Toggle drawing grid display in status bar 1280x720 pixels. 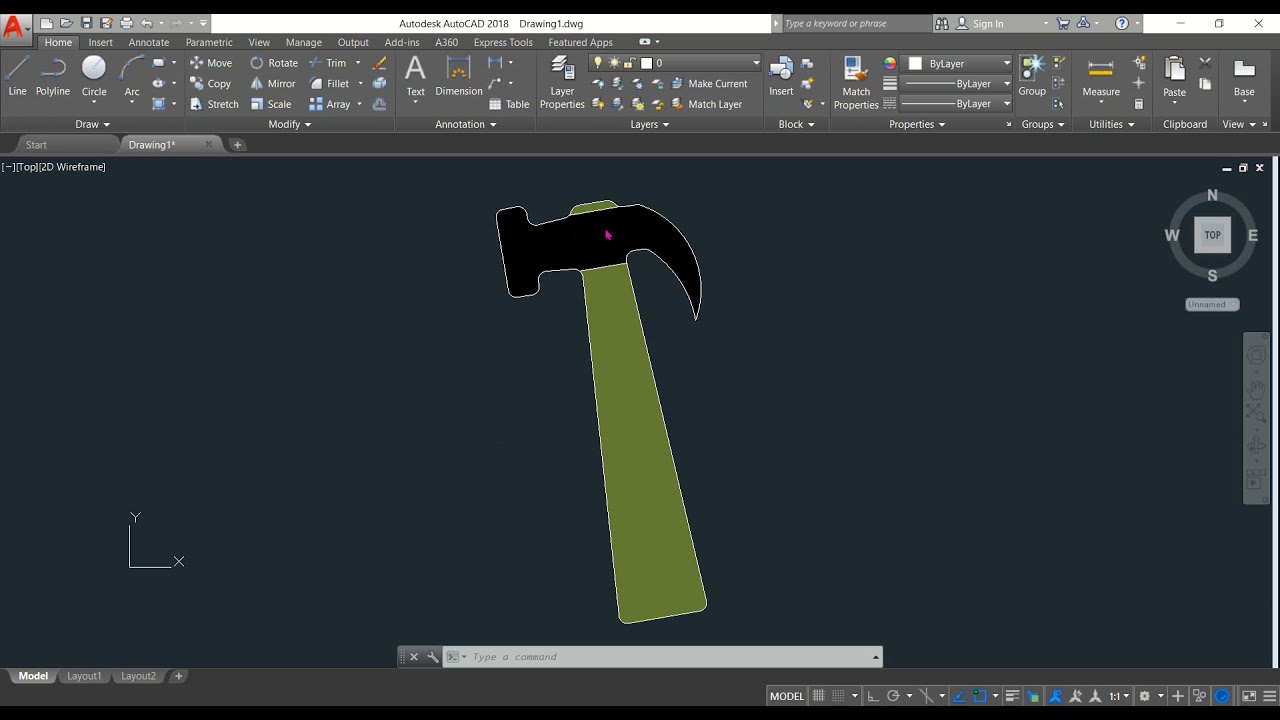[x=818, y=696]
